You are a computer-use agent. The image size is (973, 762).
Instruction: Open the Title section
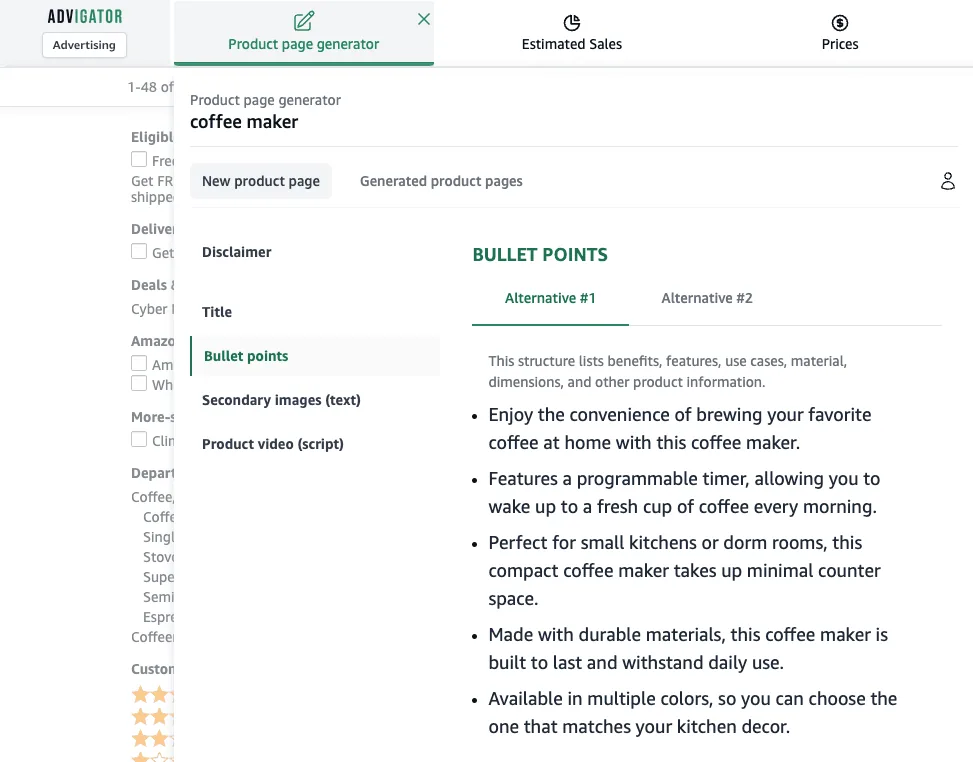tap(217, 312)
